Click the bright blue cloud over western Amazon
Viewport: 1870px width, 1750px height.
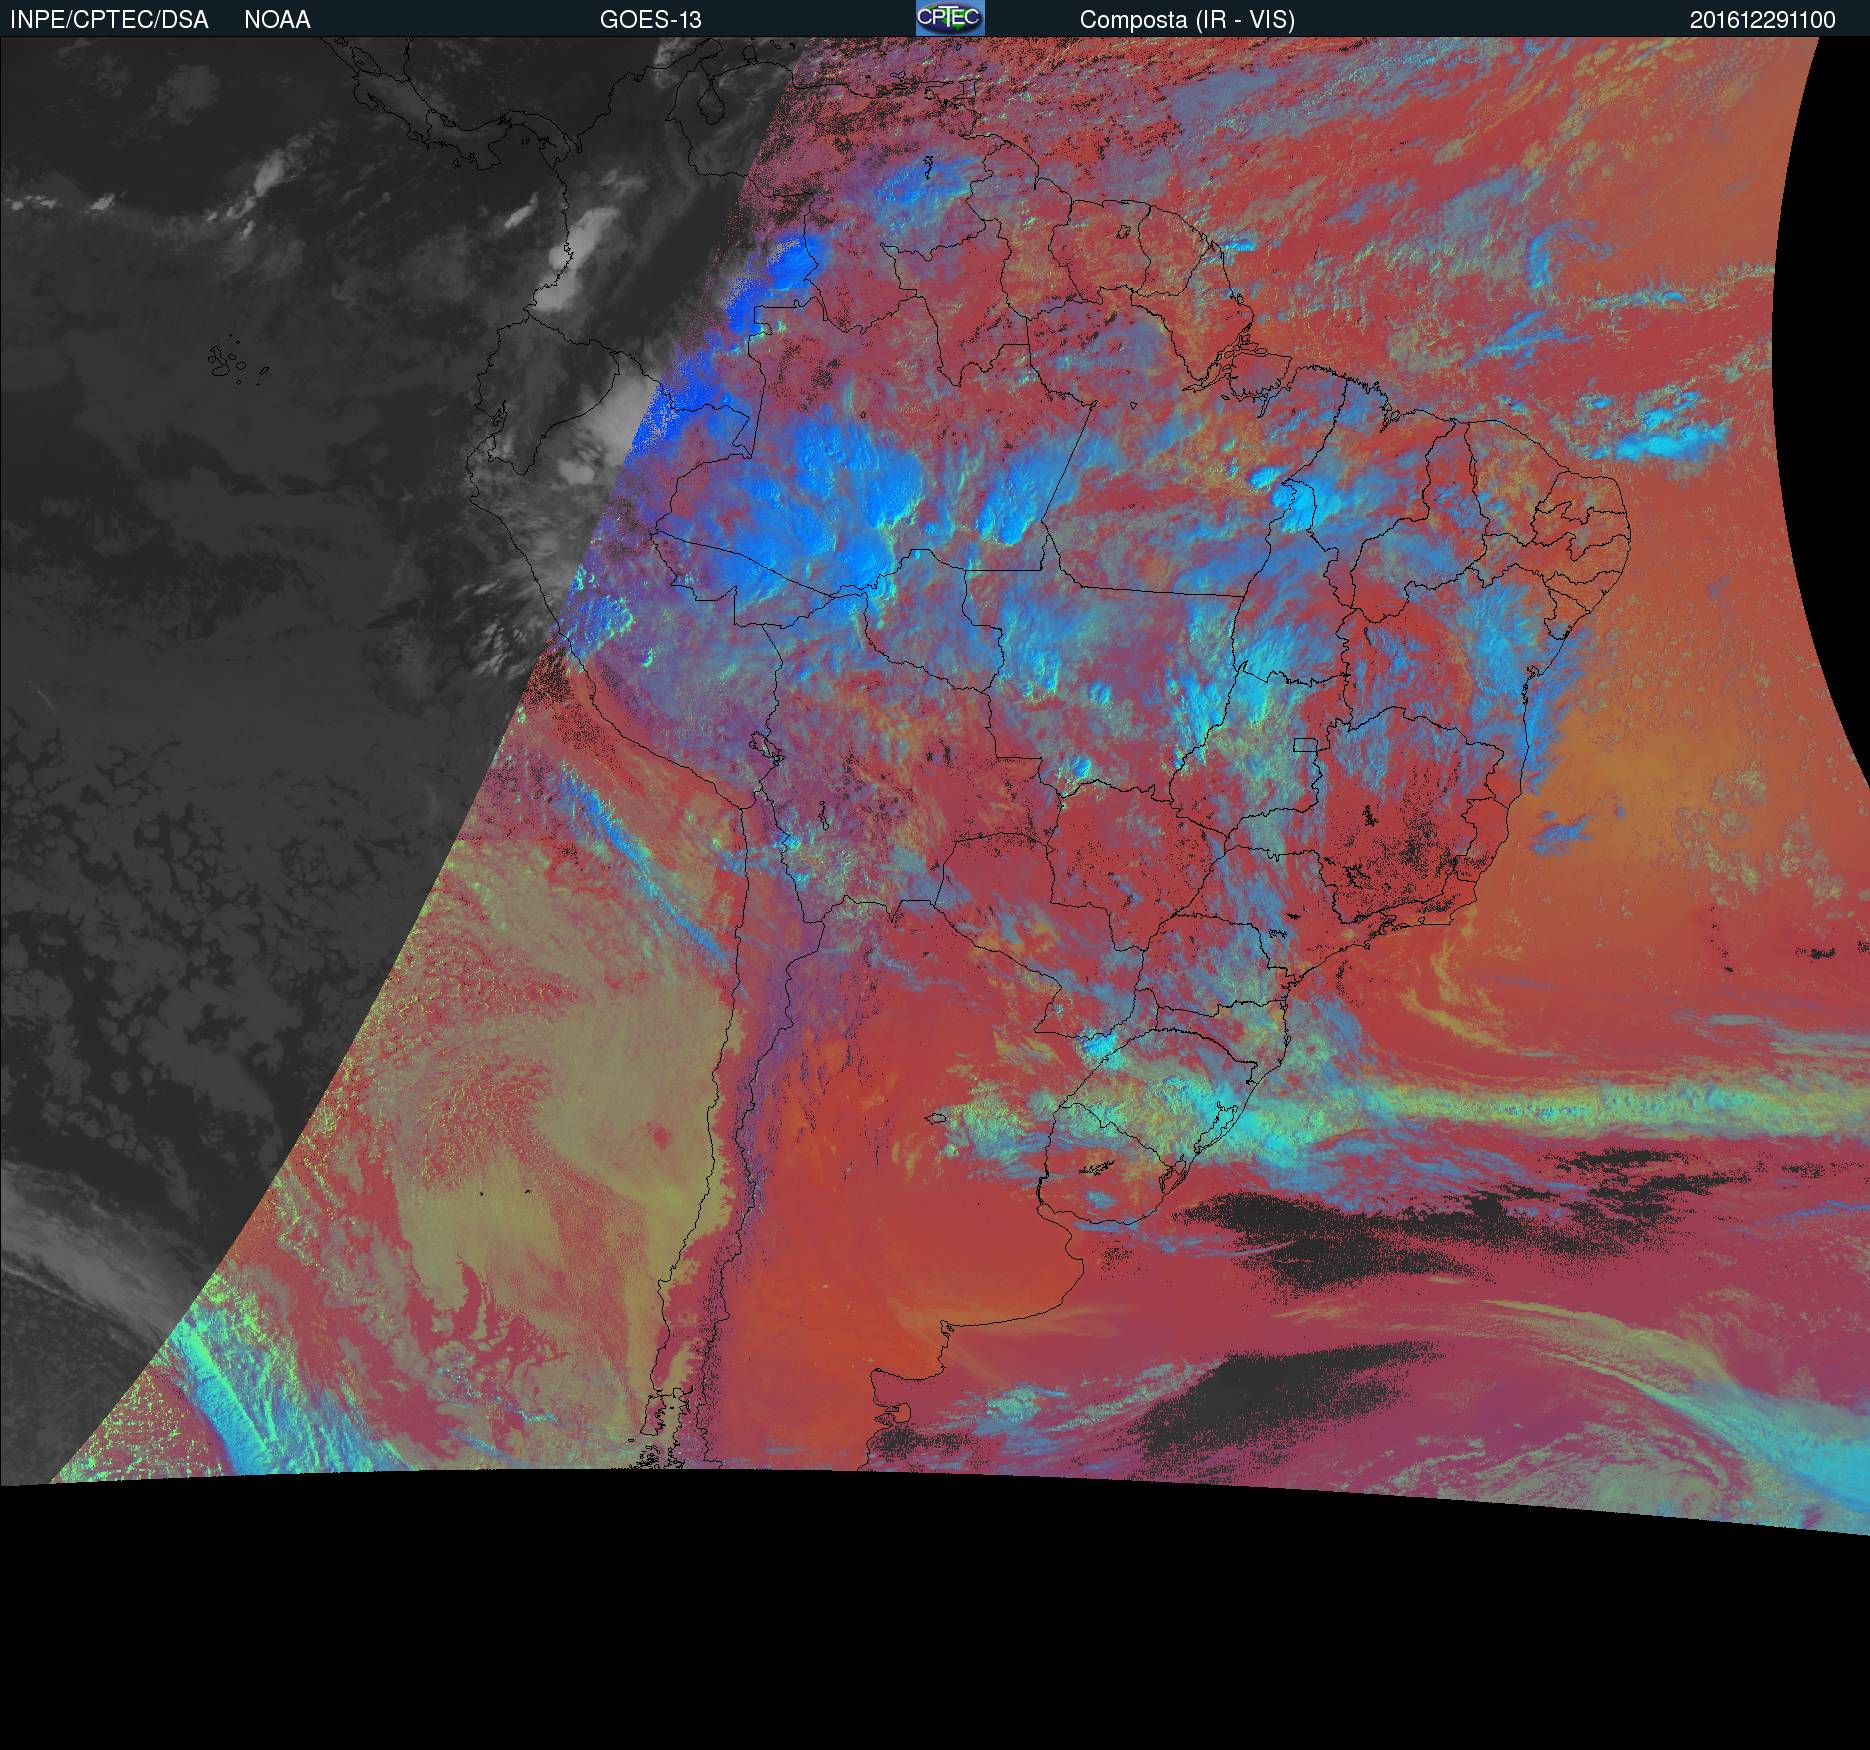click(x=820, y=520)
